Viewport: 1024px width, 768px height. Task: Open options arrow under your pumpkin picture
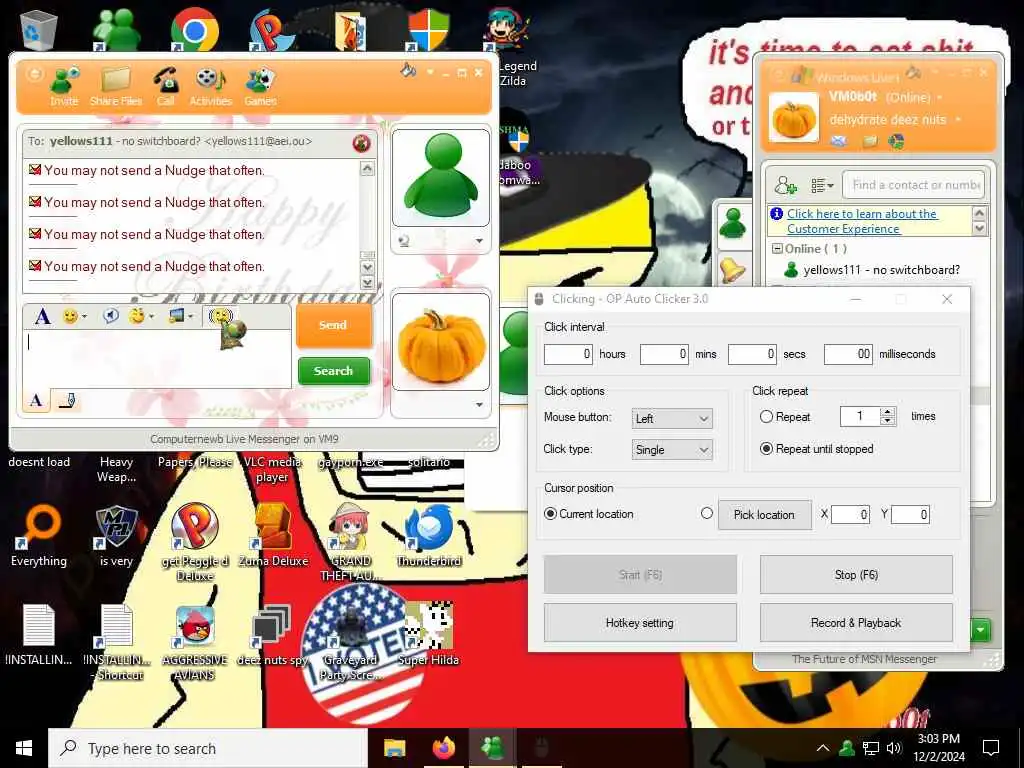coord(479,405)
